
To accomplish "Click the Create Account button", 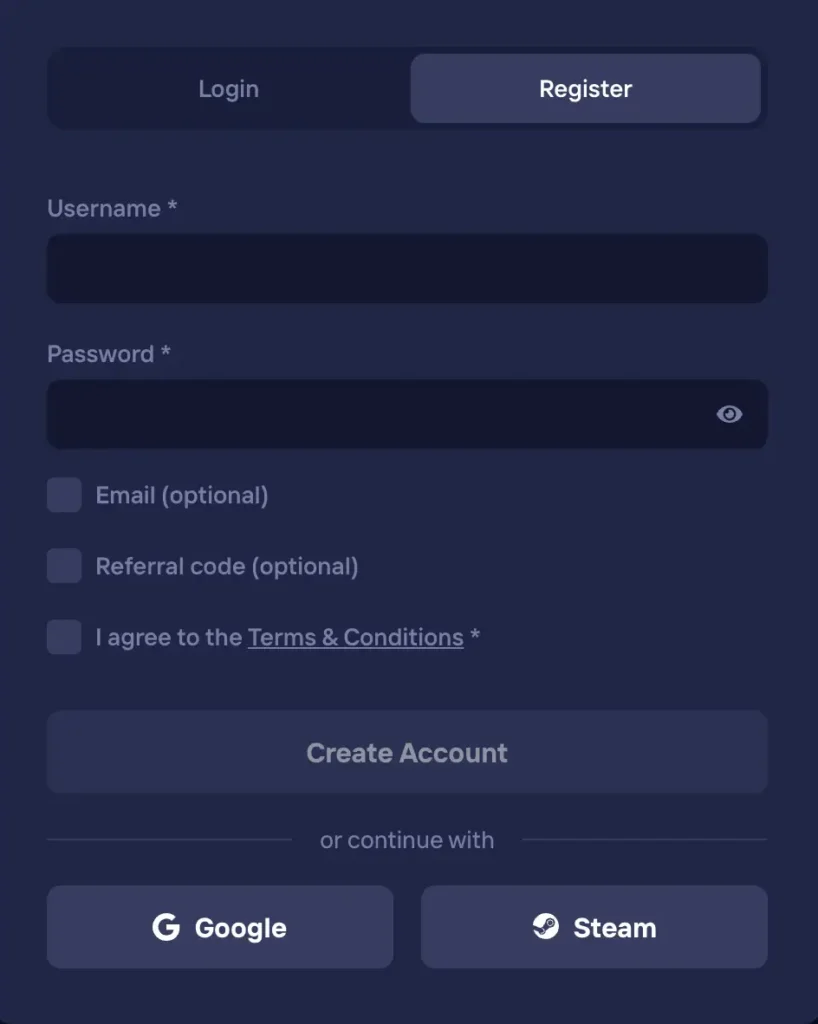I will (x=407, y=752).
